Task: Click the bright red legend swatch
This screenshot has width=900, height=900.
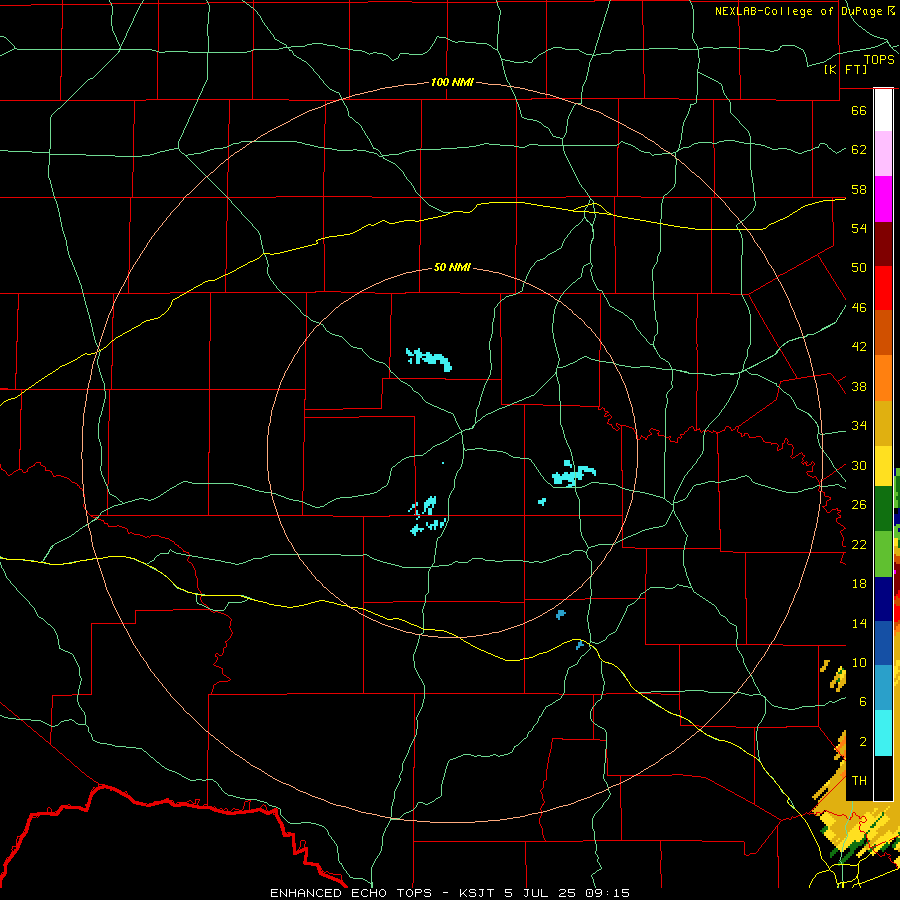Action: (883, 288)
